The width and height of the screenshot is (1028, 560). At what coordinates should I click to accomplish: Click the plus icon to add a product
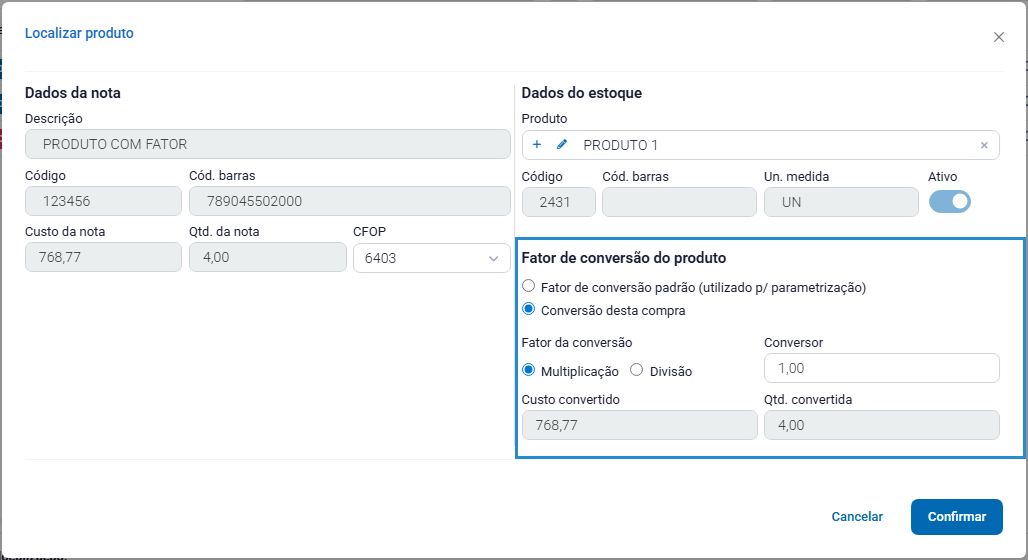pos(537,145)
